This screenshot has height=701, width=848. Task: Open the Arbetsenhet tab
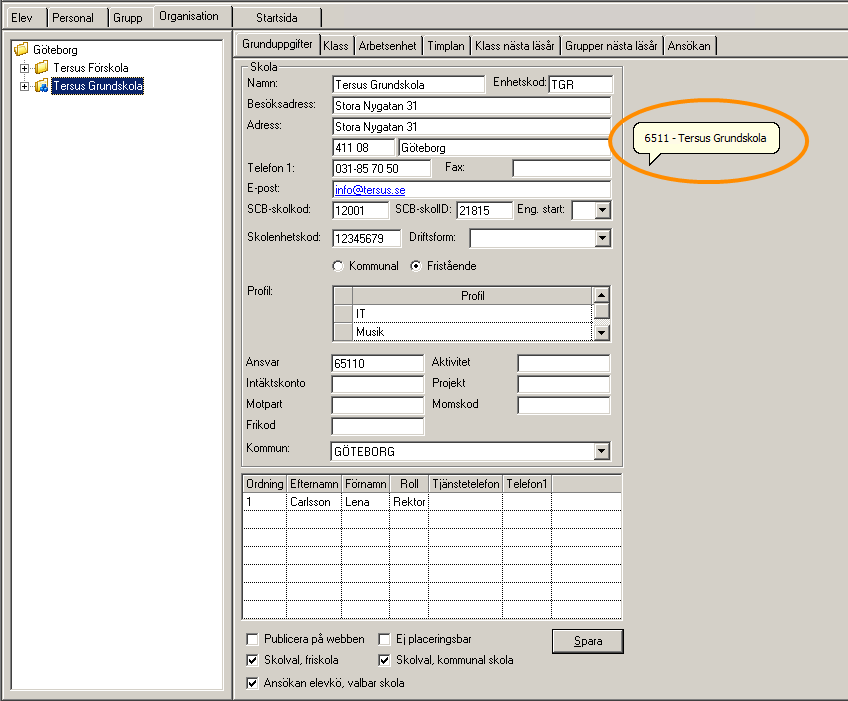pyautogui.click(x=388, y=46)
